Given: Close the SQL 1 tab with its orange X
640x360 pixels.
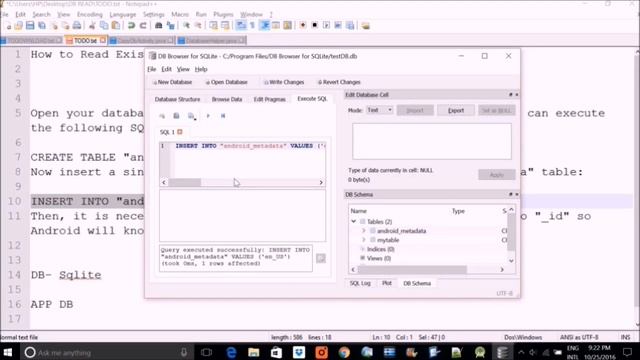Looking at the screenshot, I should pyautogui.click(x=180, y=132).
